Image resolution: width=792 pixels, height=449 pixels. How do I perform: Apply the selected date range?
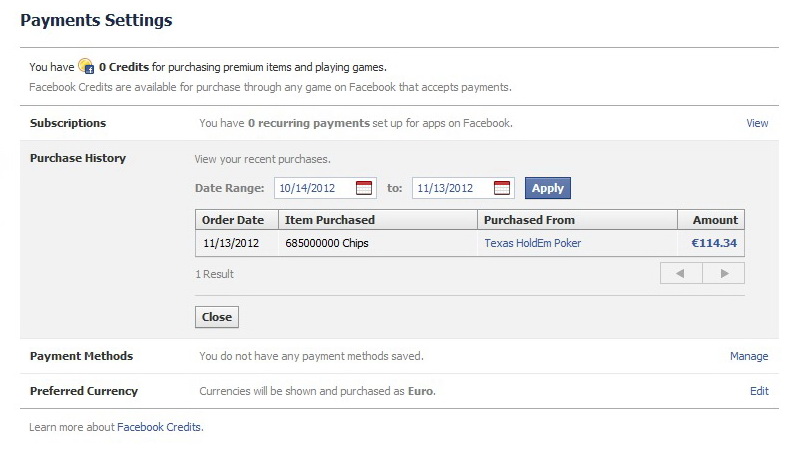548,188
